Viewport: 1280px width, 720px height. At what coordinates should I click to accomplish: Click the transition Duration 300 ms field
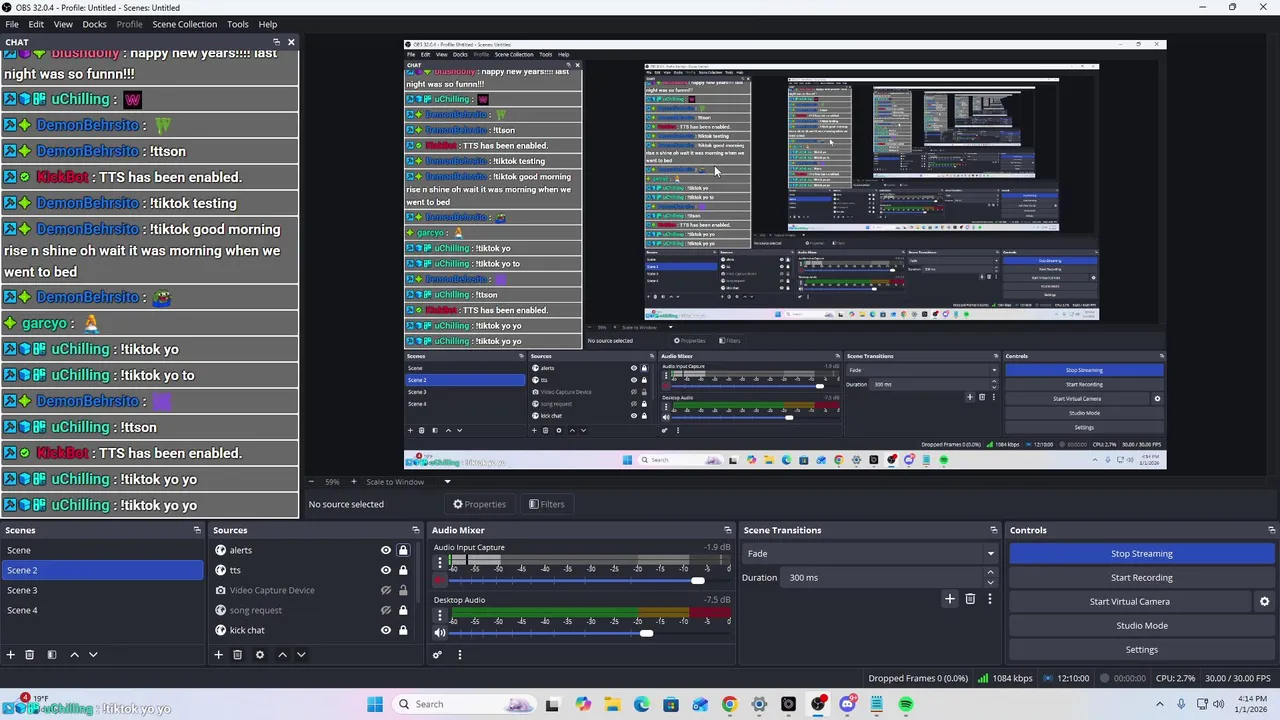(883, 578)
